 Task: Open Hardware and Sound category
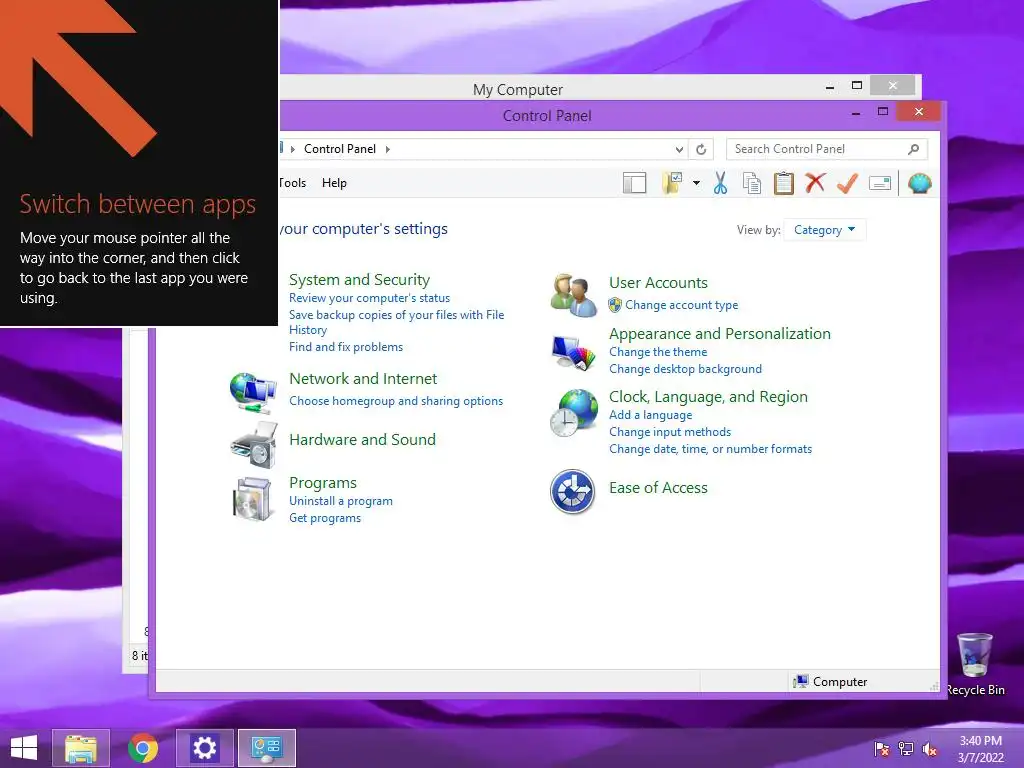pos(362,440)
